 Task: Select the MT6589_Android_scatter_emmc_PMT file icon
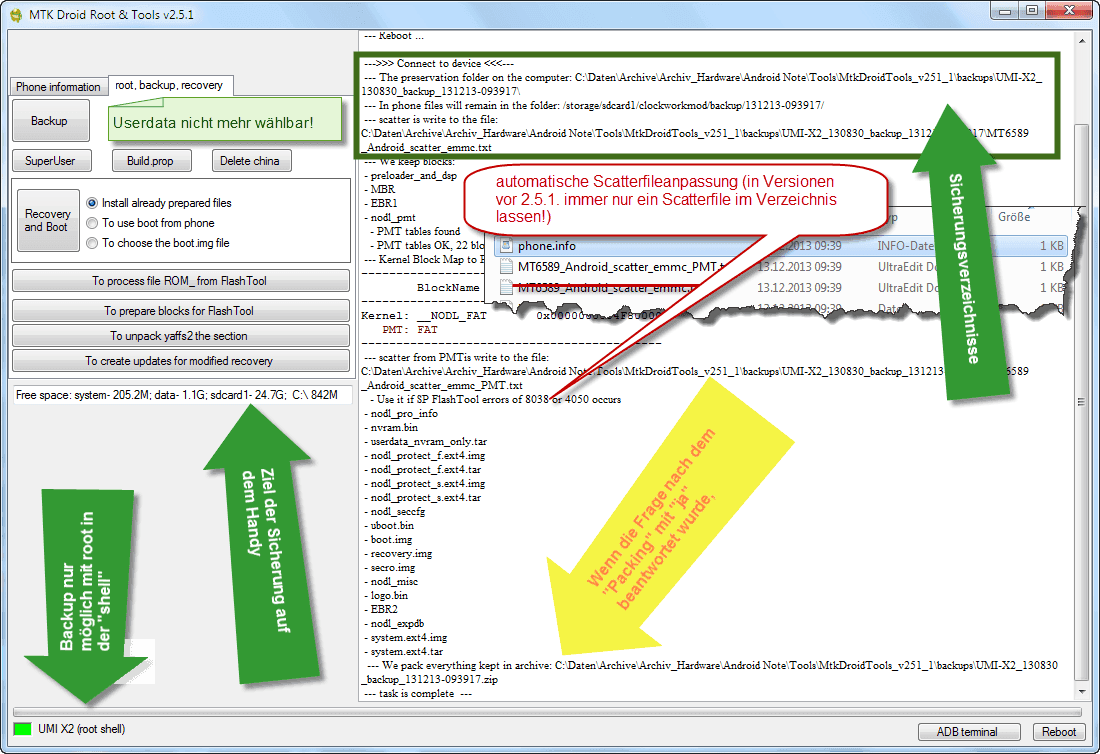click(x=506, y=267)
